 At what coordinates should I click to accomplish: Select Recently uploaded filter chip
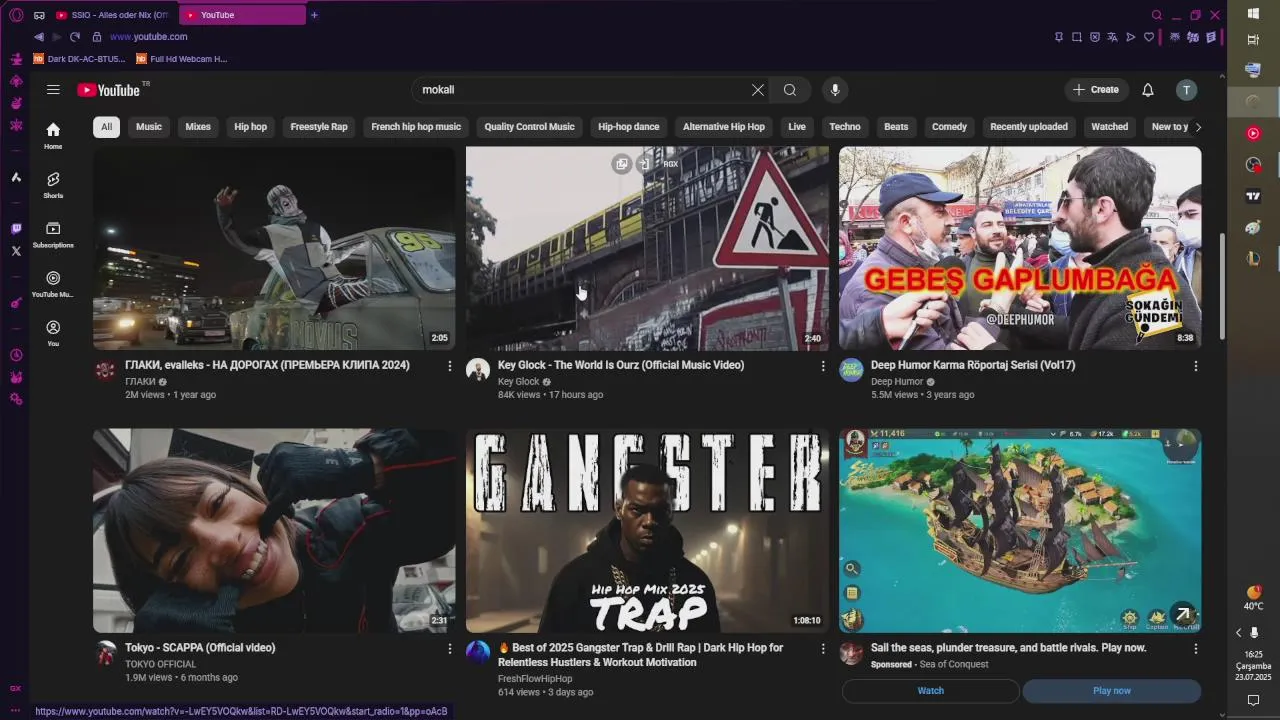1029,127
